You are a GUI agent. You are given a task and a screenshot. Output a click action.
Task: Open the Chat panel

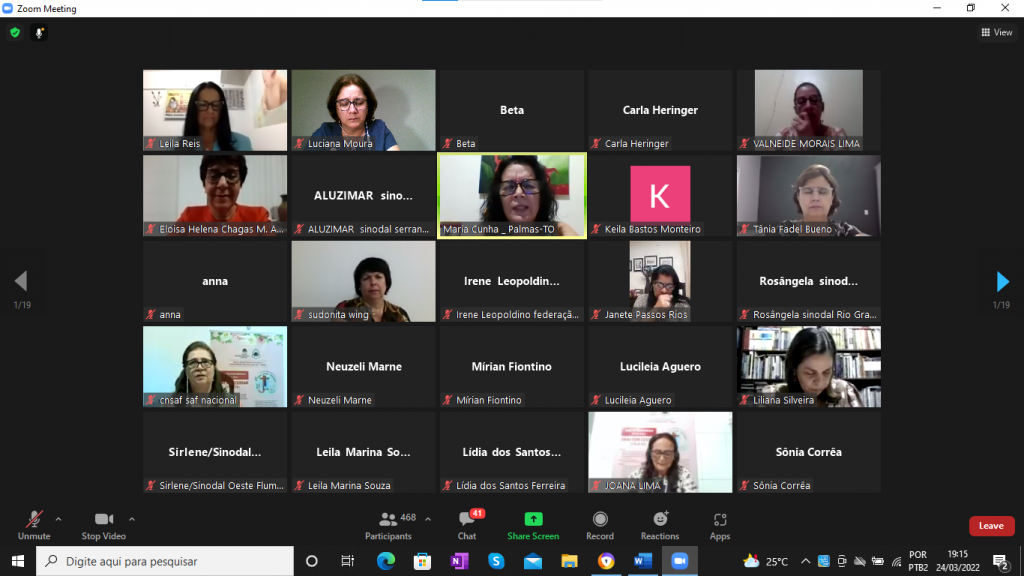coord(467,524)
